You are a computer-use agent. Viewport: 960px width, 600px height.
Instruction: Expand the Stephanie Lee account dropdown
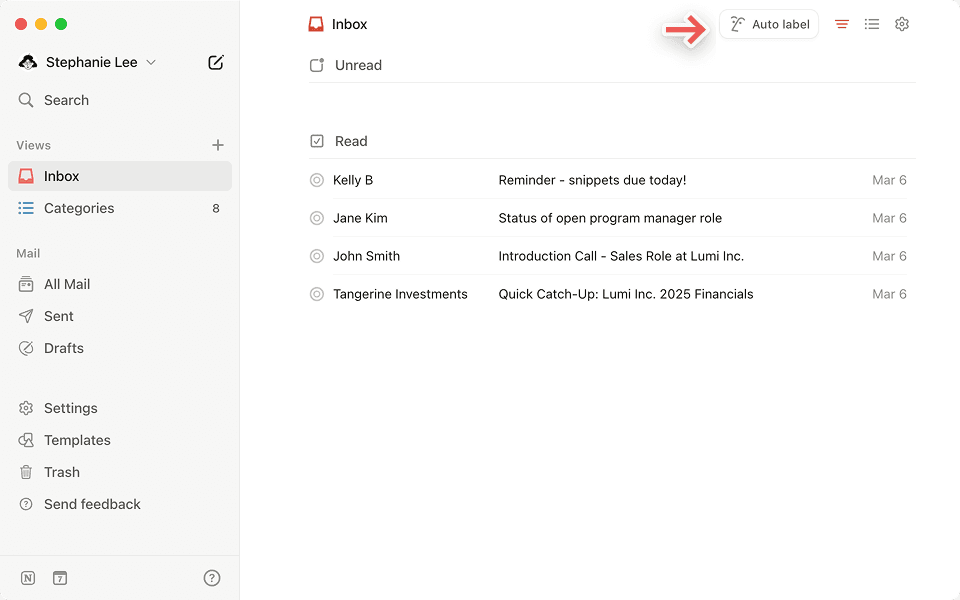coord(151,62)
